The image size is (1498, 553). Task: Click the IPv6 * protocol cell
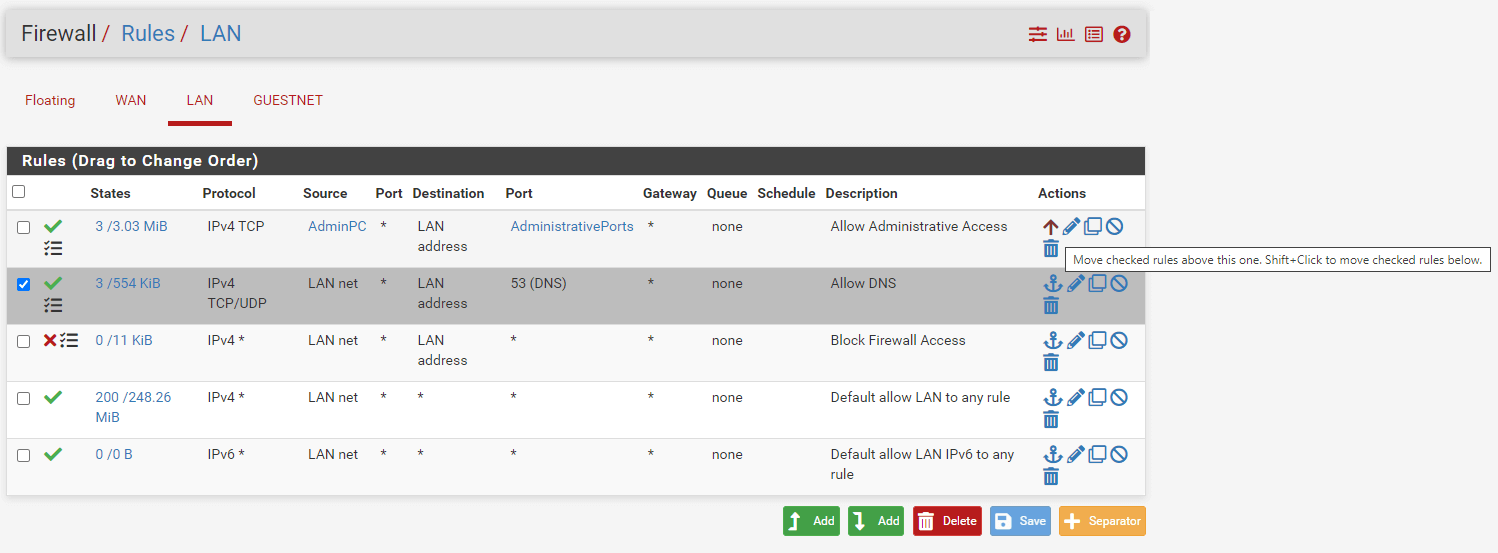[x=226, y=455]
